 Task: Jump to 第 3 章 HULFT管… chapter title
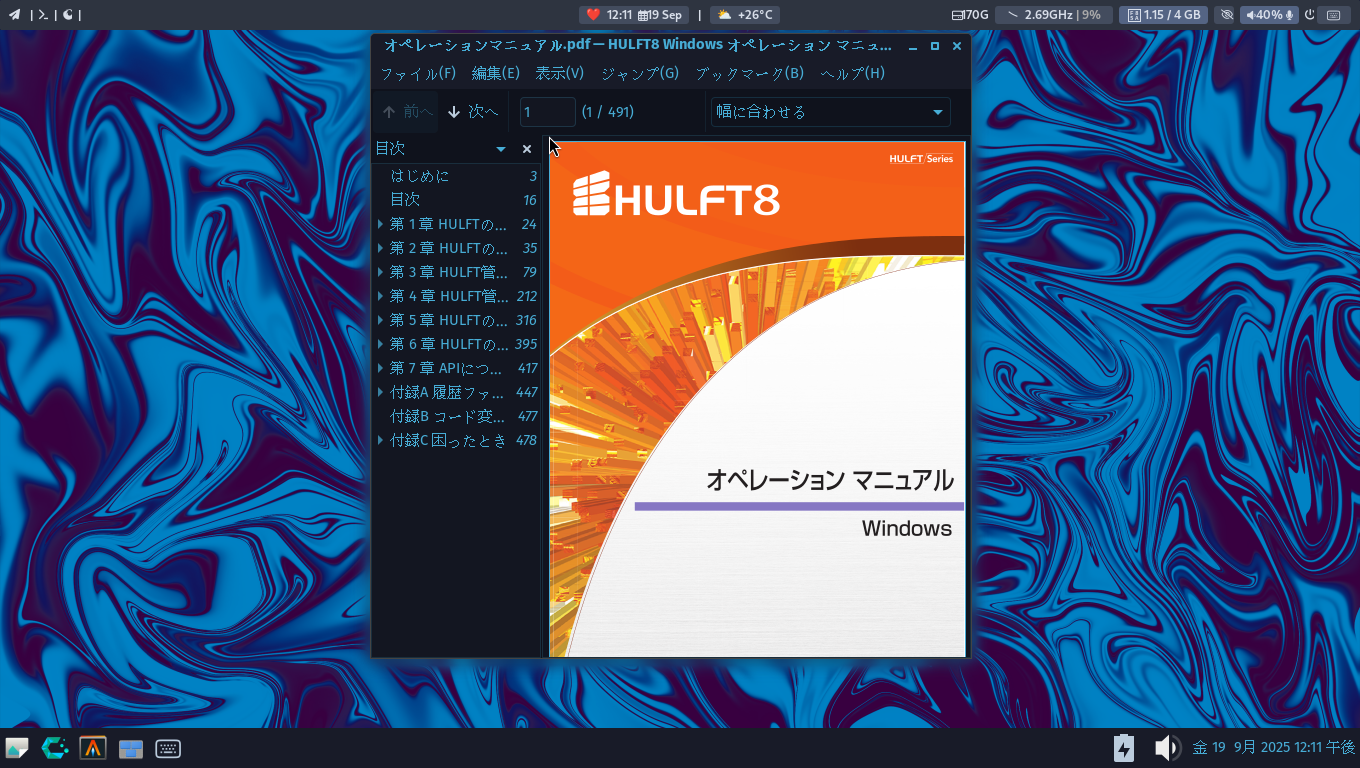[x=448, y=272]
